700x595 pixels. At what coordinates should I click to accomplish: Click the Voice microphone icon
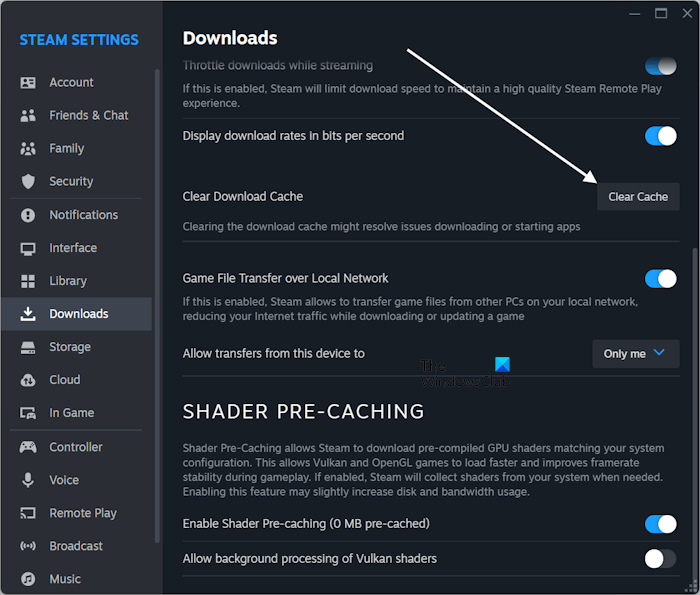(28, 480)
